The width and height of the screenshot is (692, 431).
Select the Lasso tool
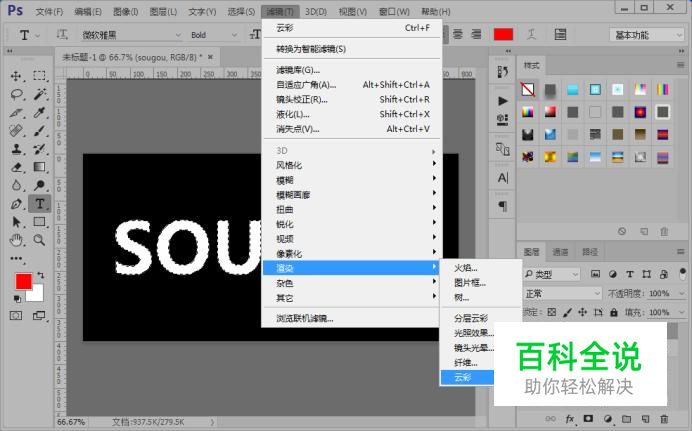click(16, 94)
